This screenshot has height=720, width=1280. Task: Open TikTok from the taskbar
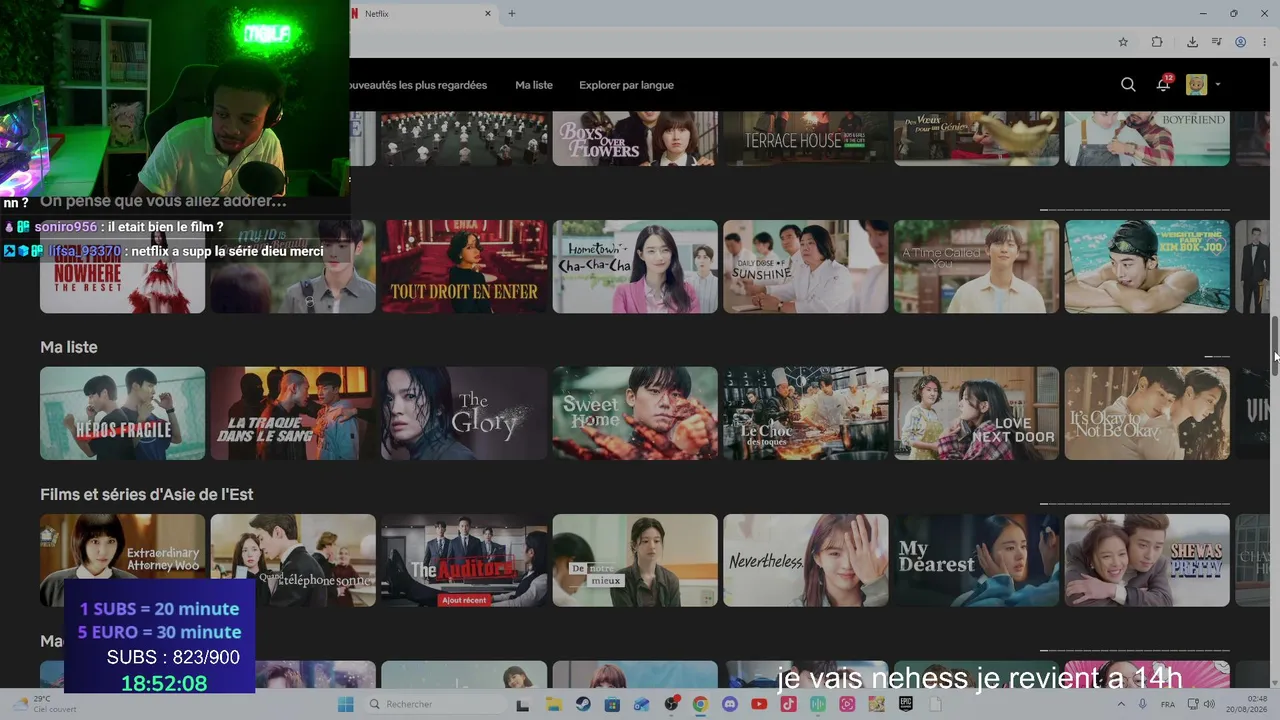click(x=788, y=704)
